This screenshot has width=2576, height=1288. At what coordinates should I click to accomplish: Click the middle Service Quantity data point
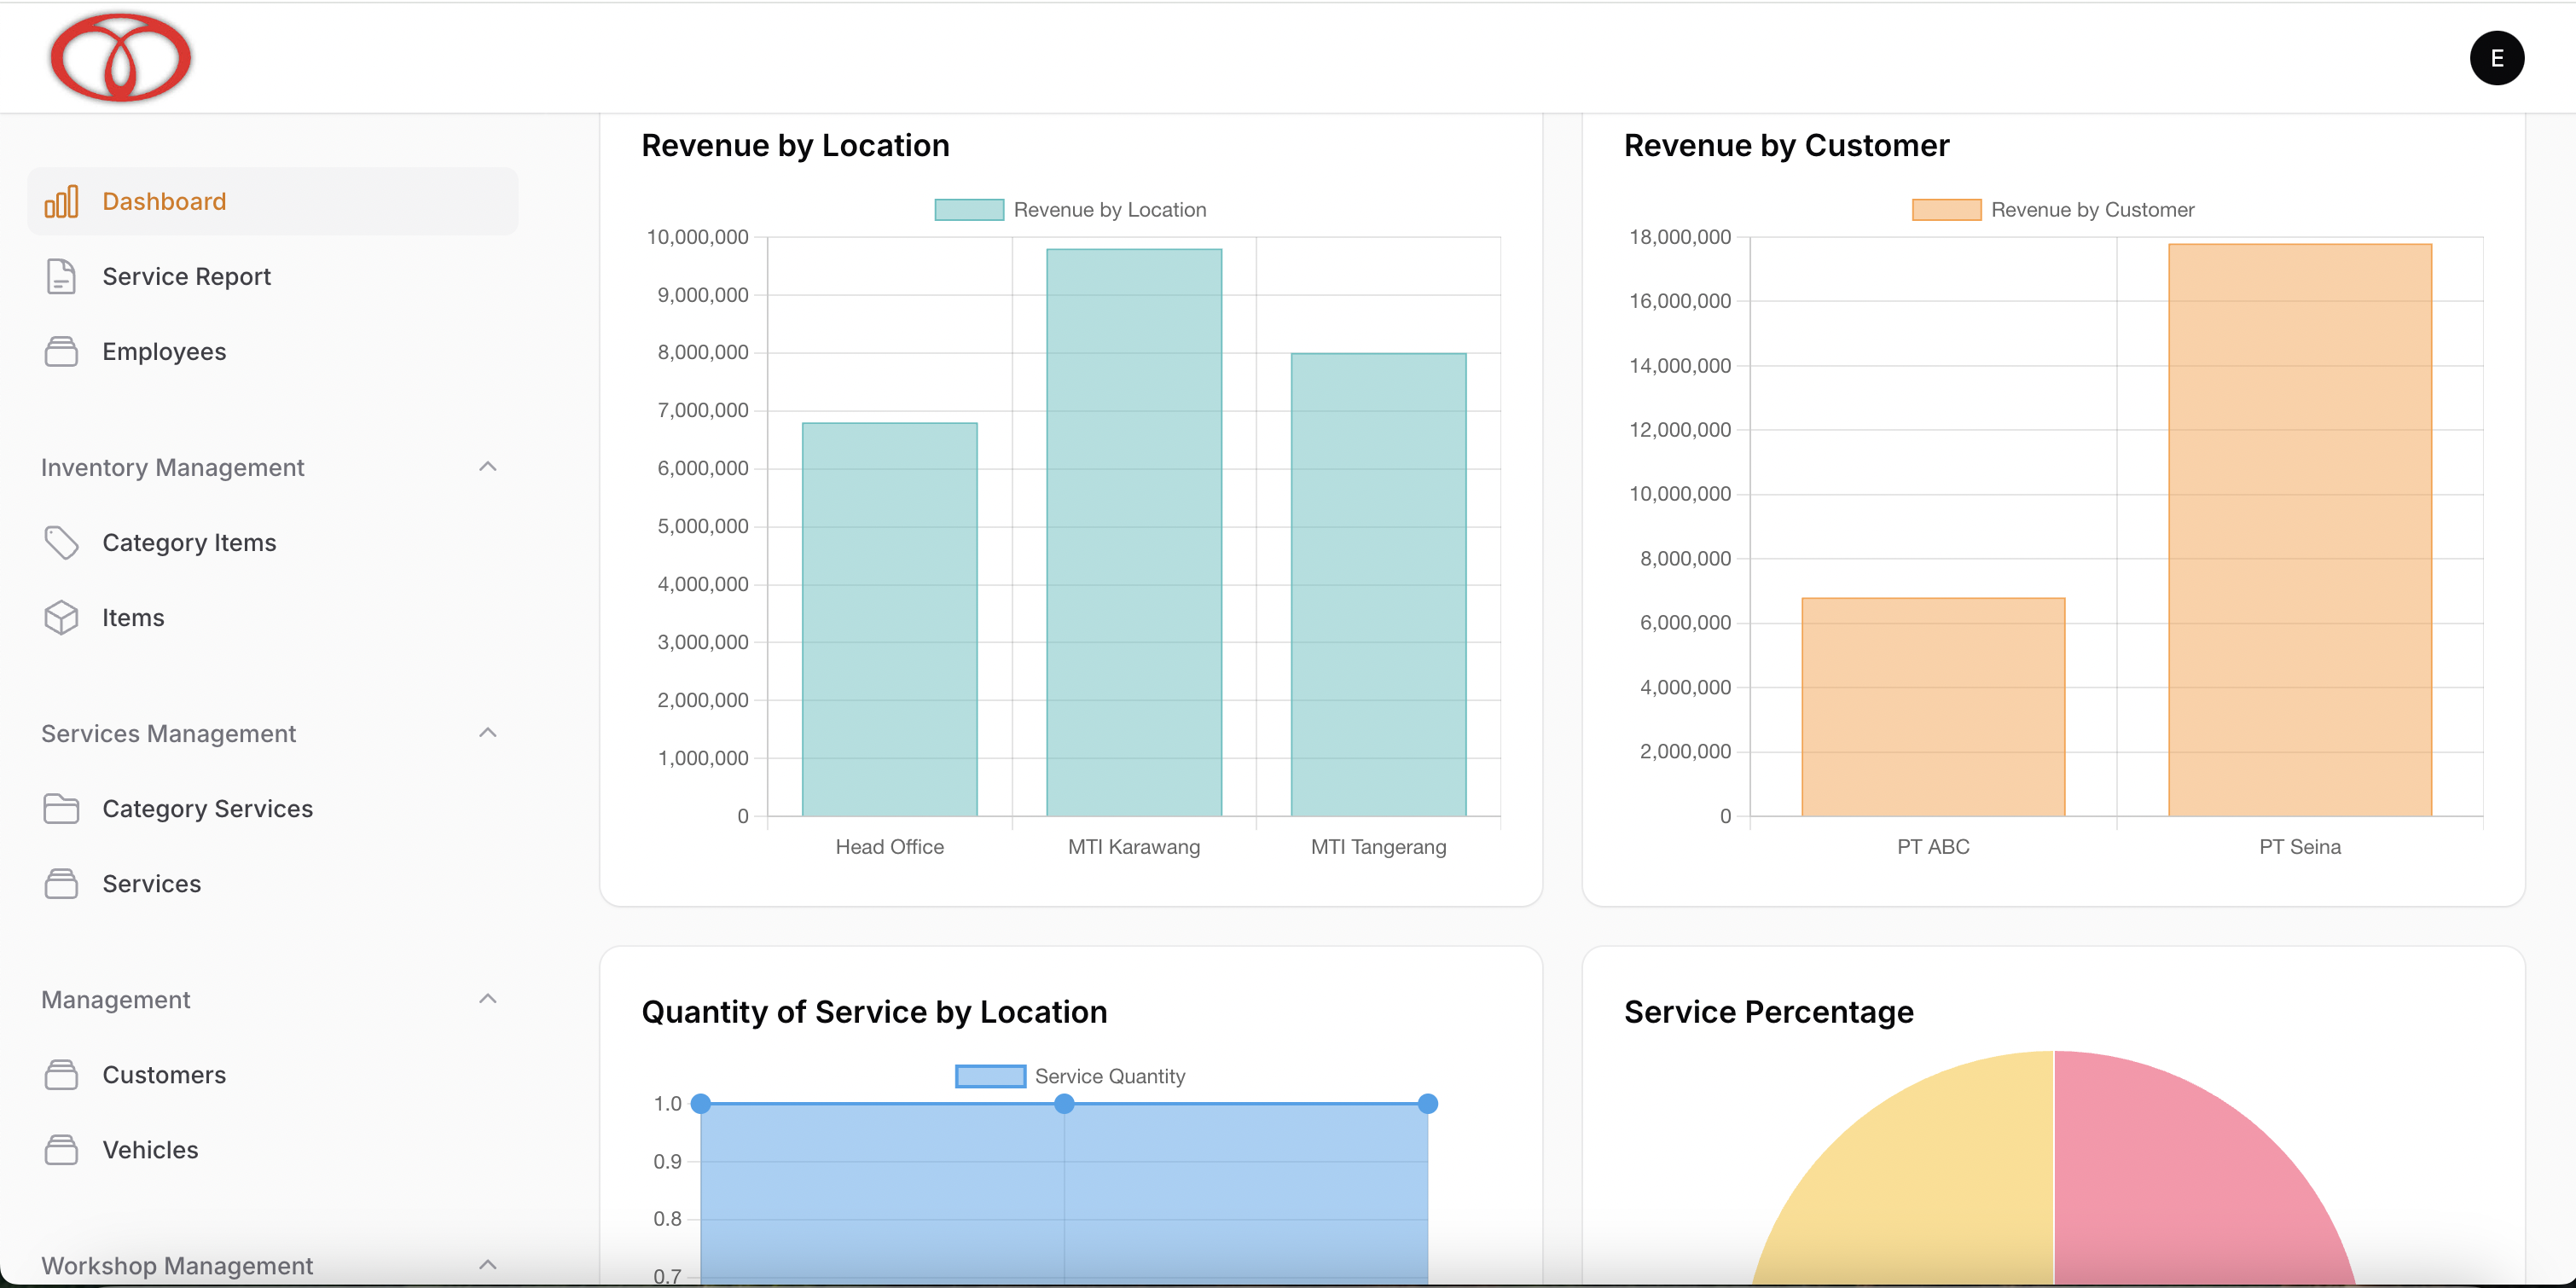1064,1103
